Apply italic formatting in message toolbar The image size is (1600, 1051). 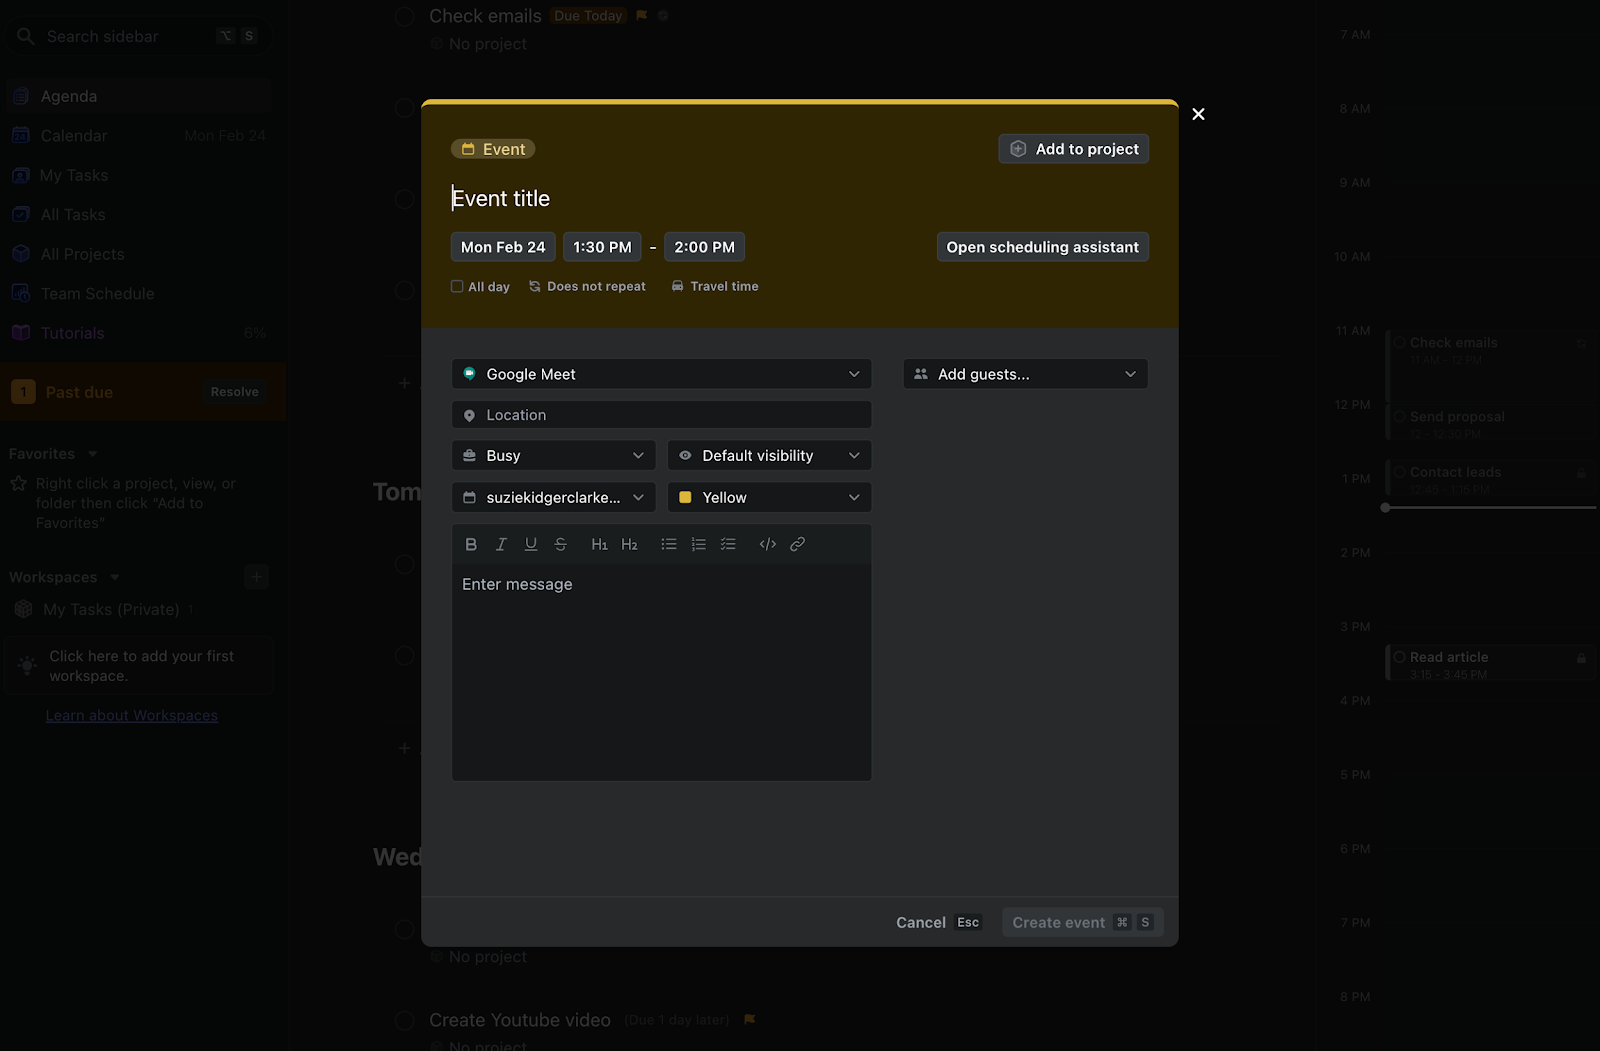[501, 544]
